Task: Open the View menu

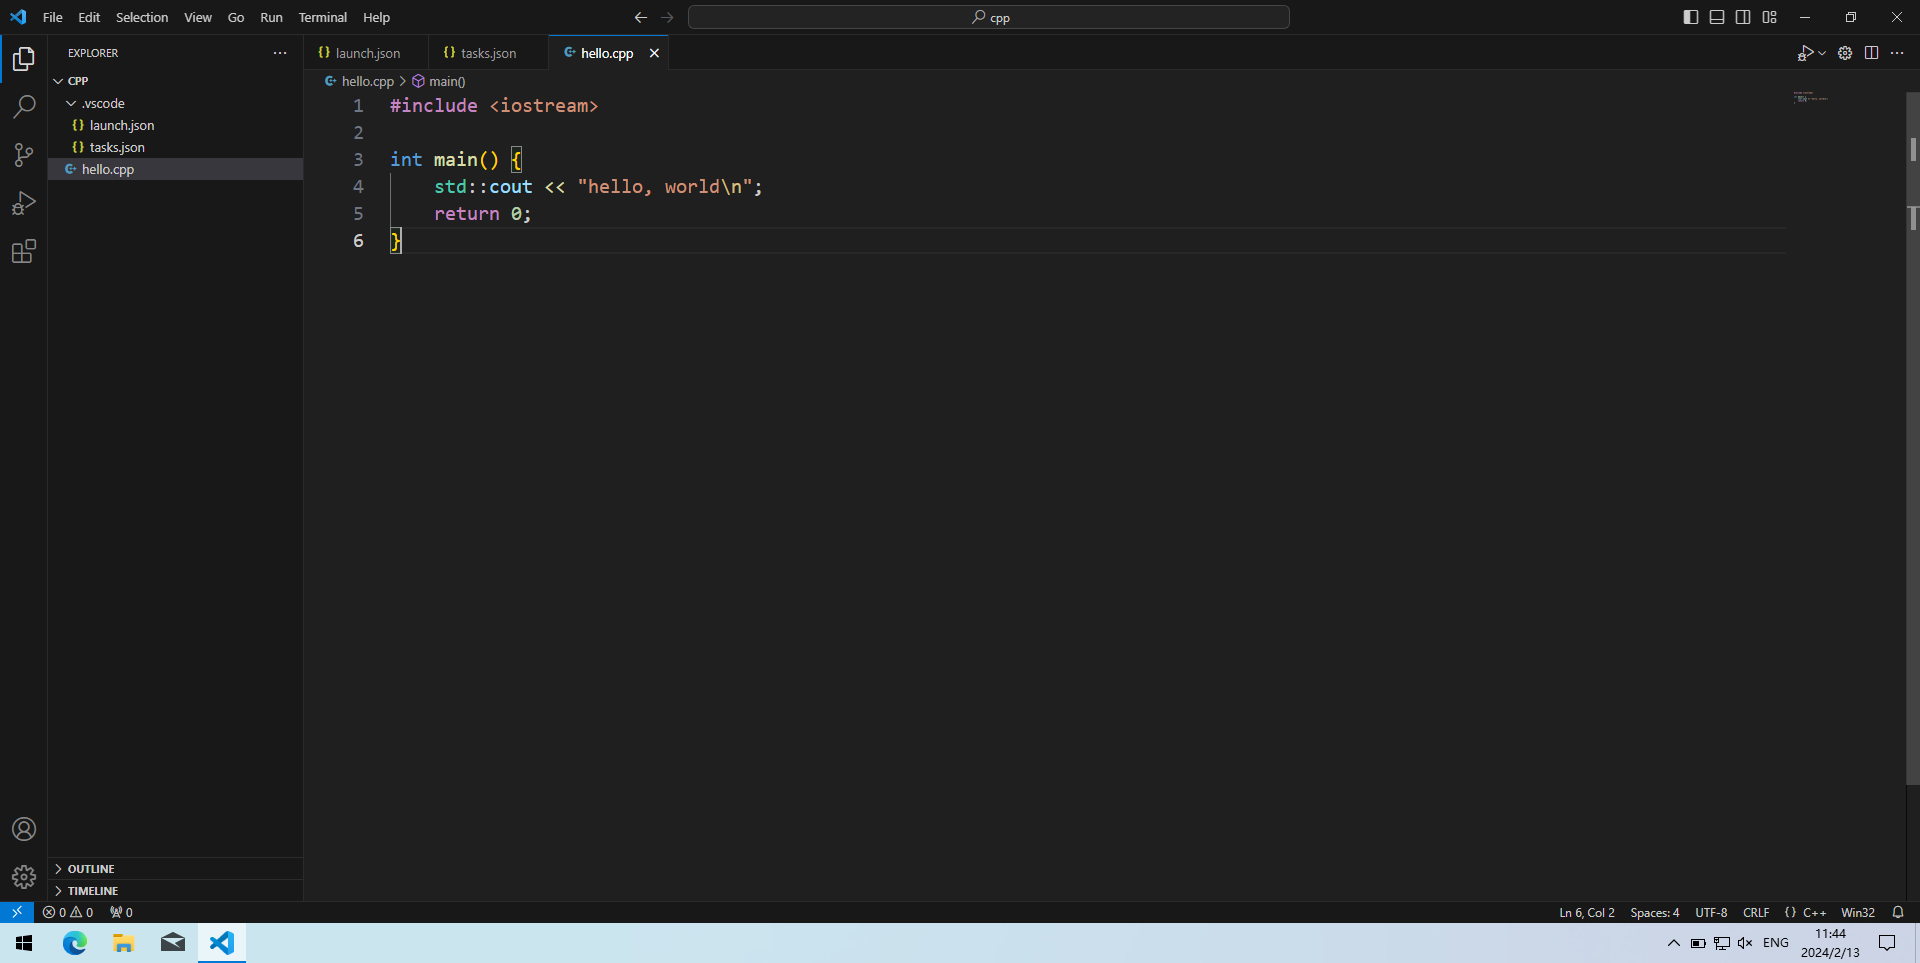Action: [x=198, y=17]
